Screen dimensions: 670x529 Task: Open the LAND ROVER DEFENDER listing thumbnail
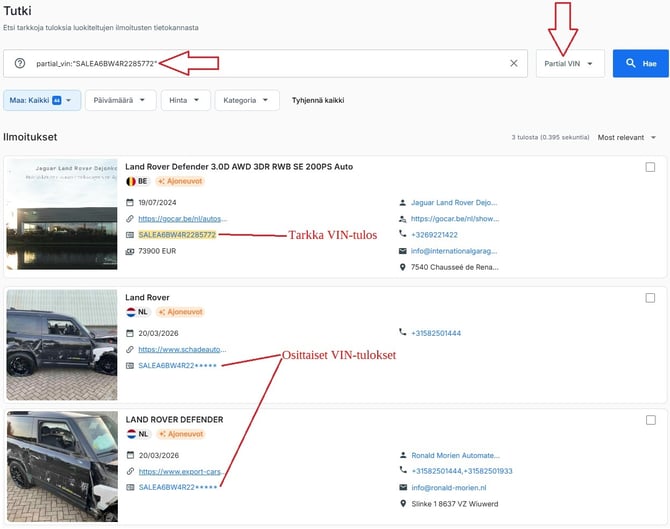coord(62,467)
